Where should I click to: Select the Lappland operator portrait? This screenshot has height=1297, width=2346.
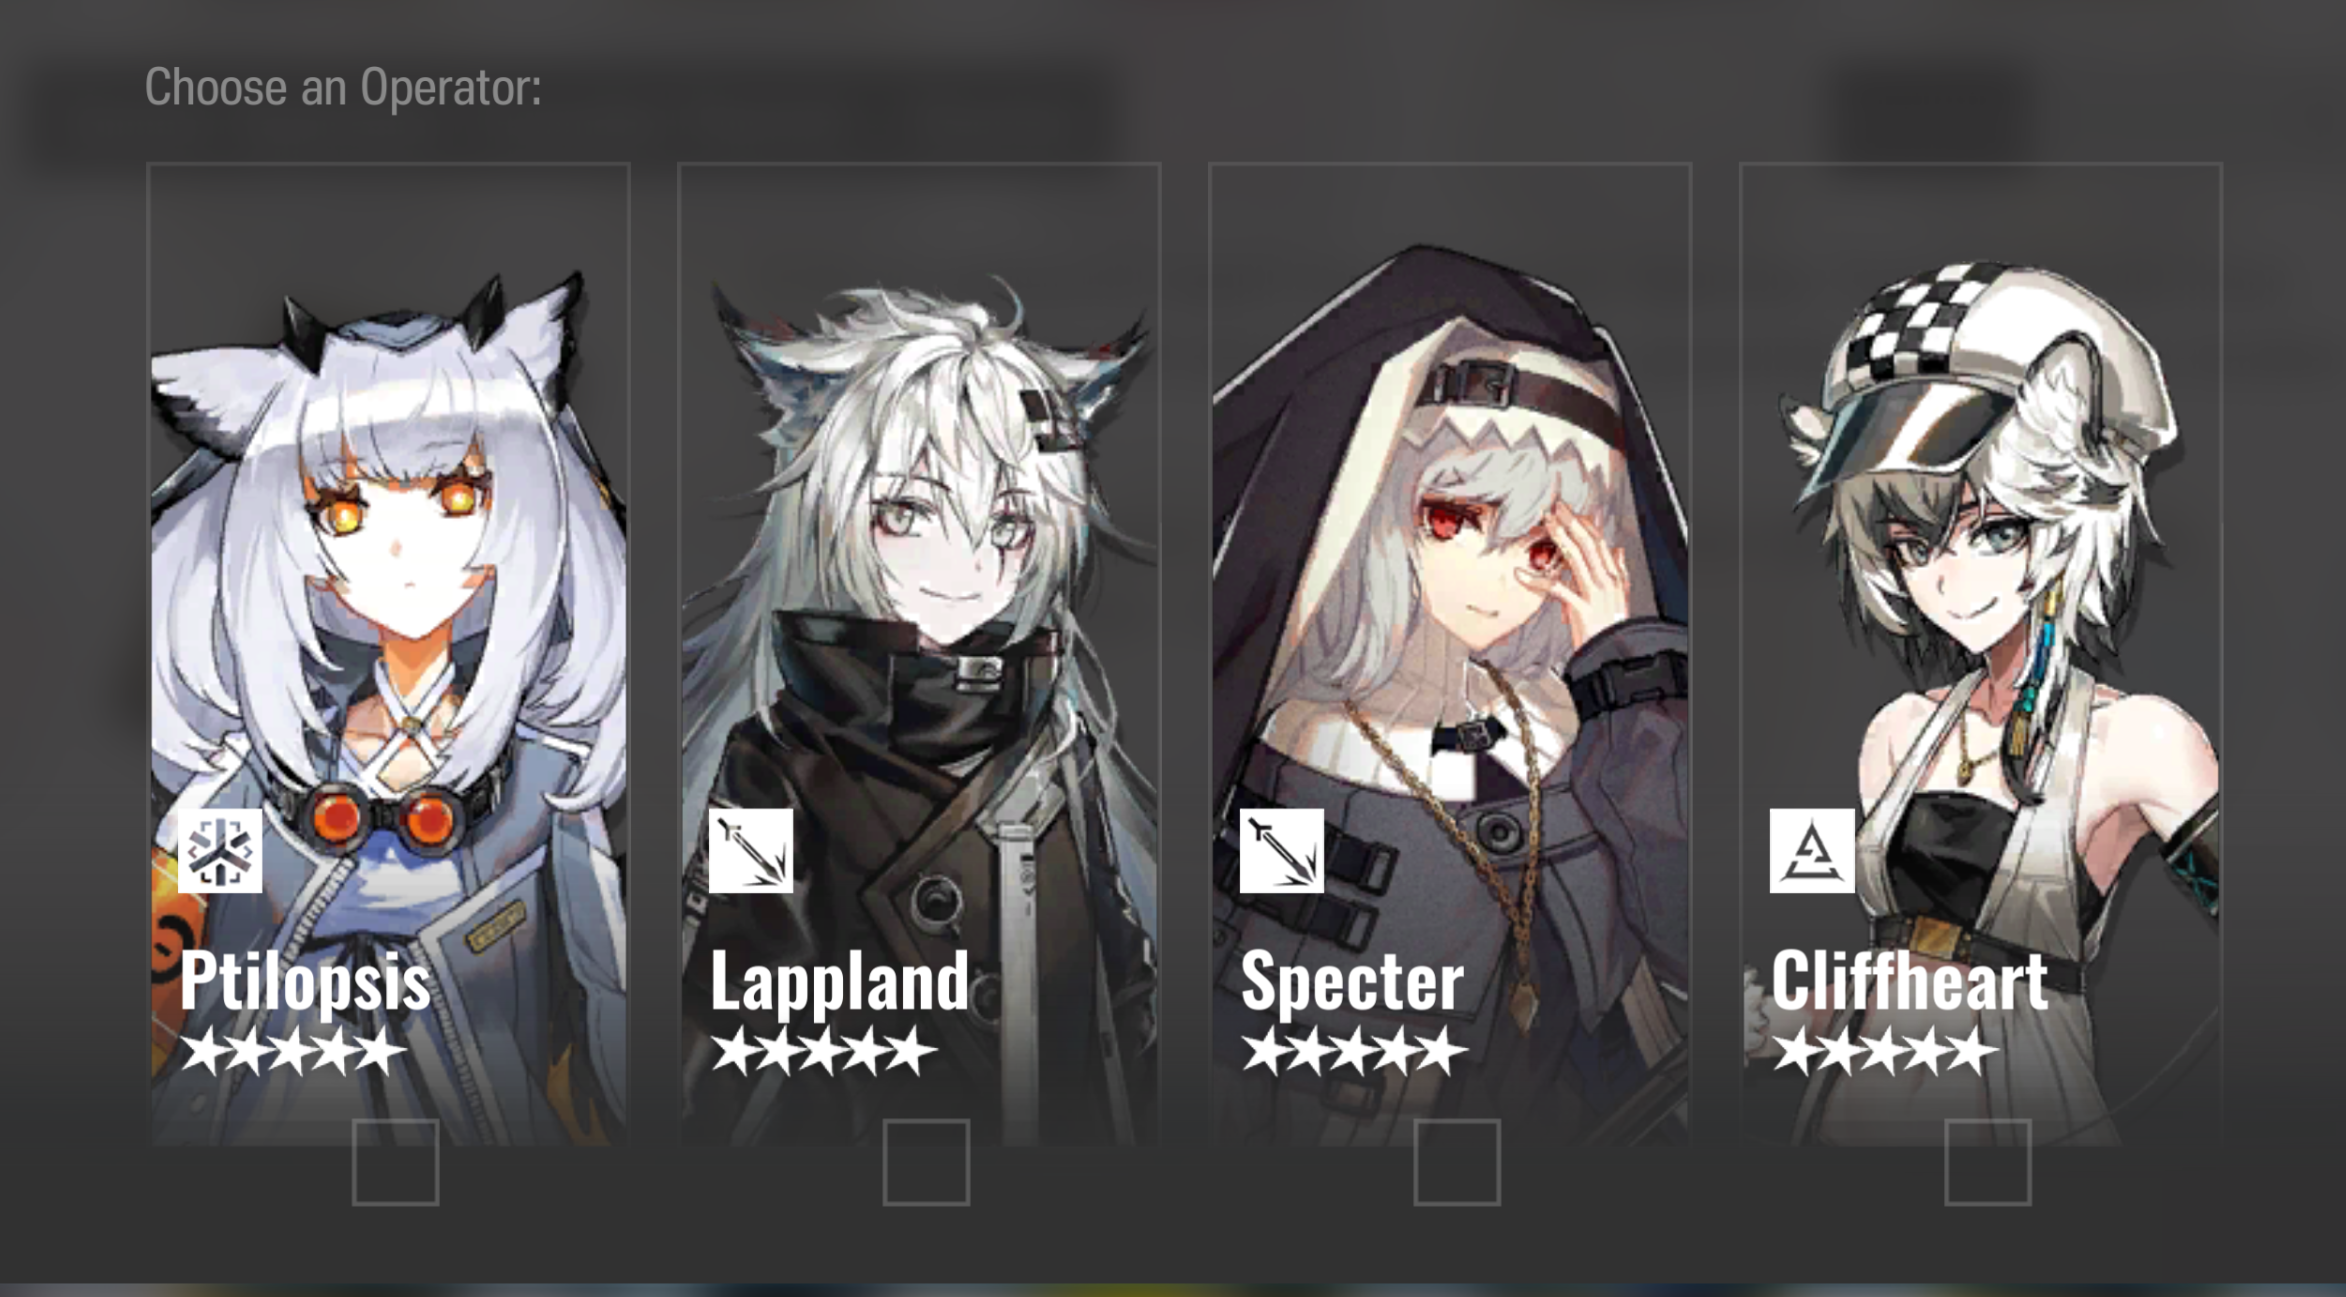point(920,654)
